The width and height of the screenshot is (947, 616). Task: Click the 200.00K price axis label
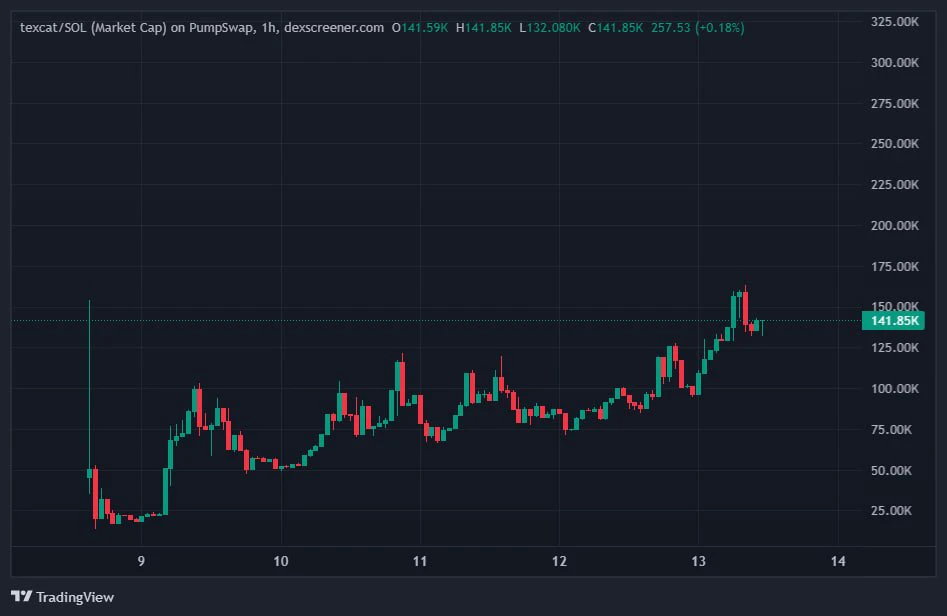pyautogui.click(x=894, y=226)
